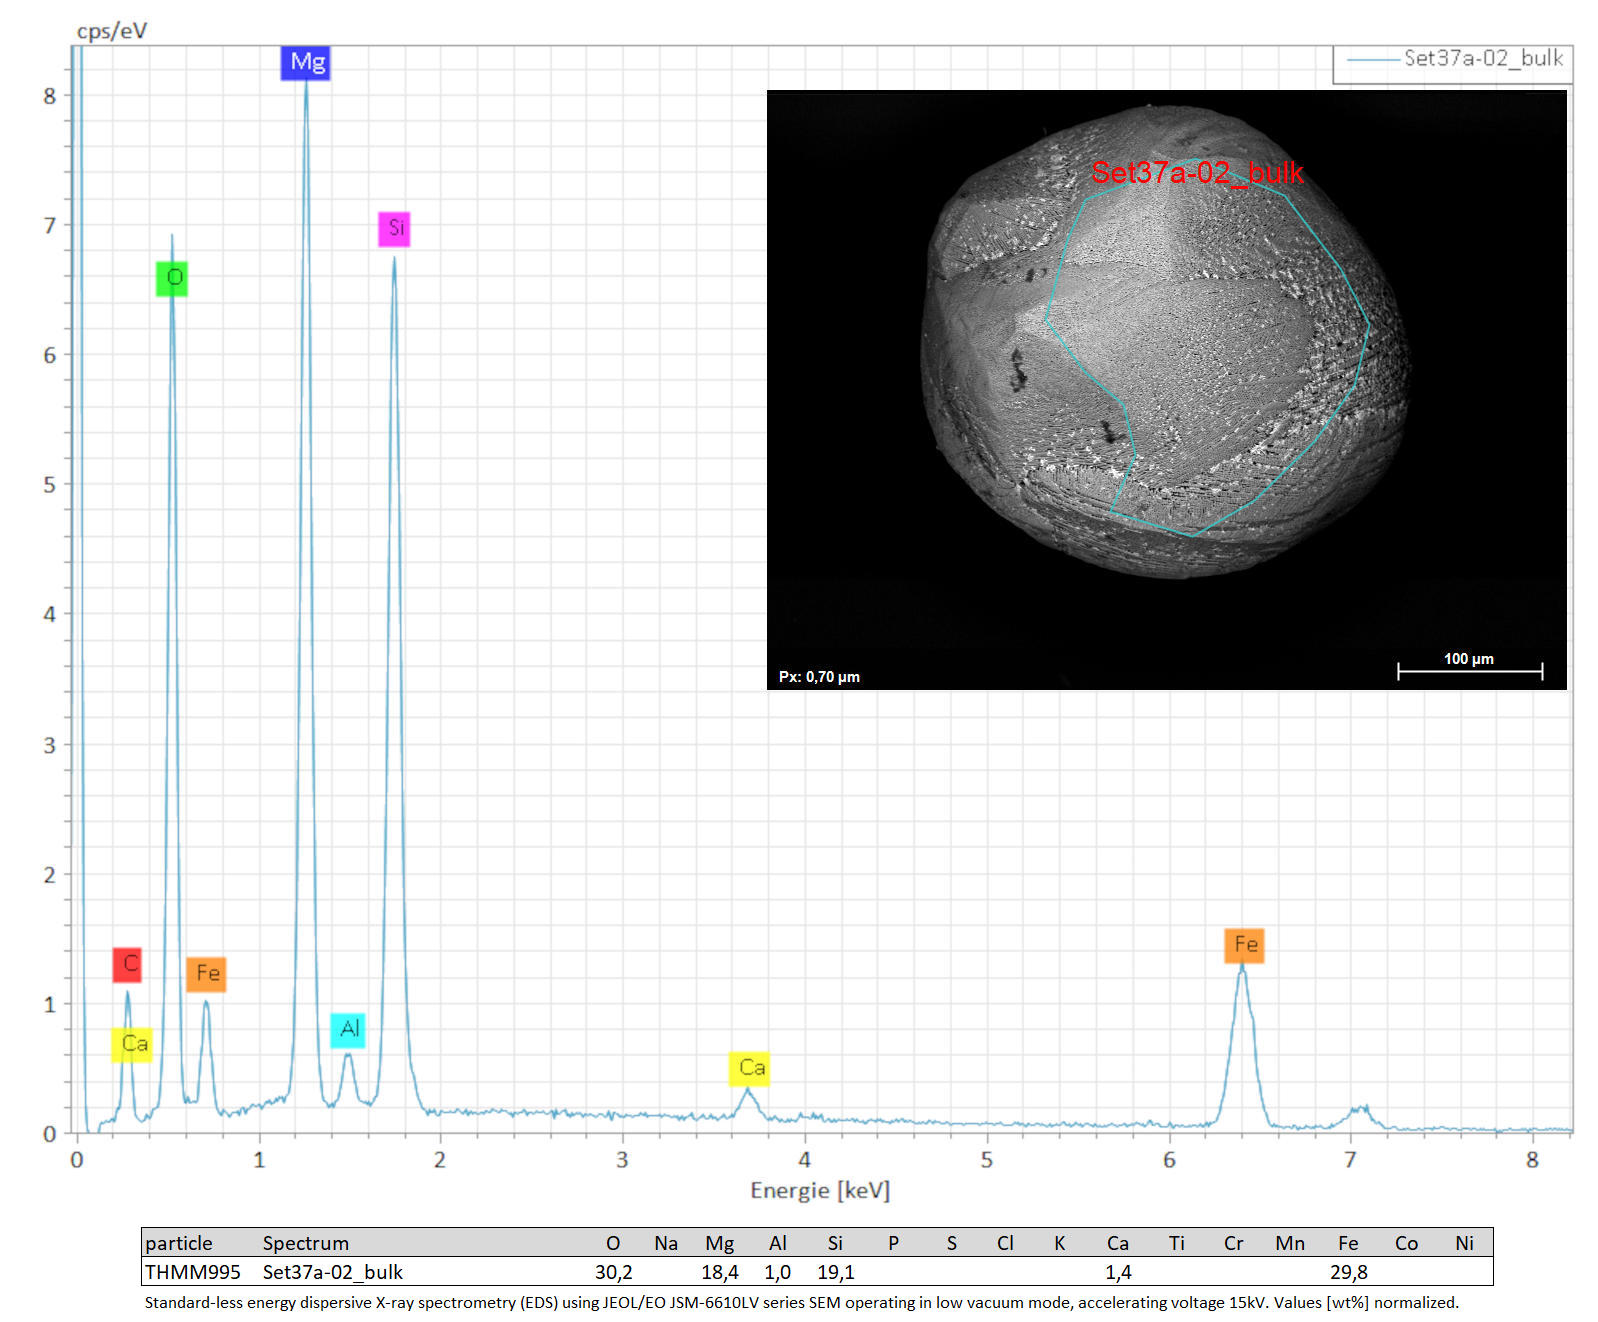Click the Energie [keV] axis title

820,1190
